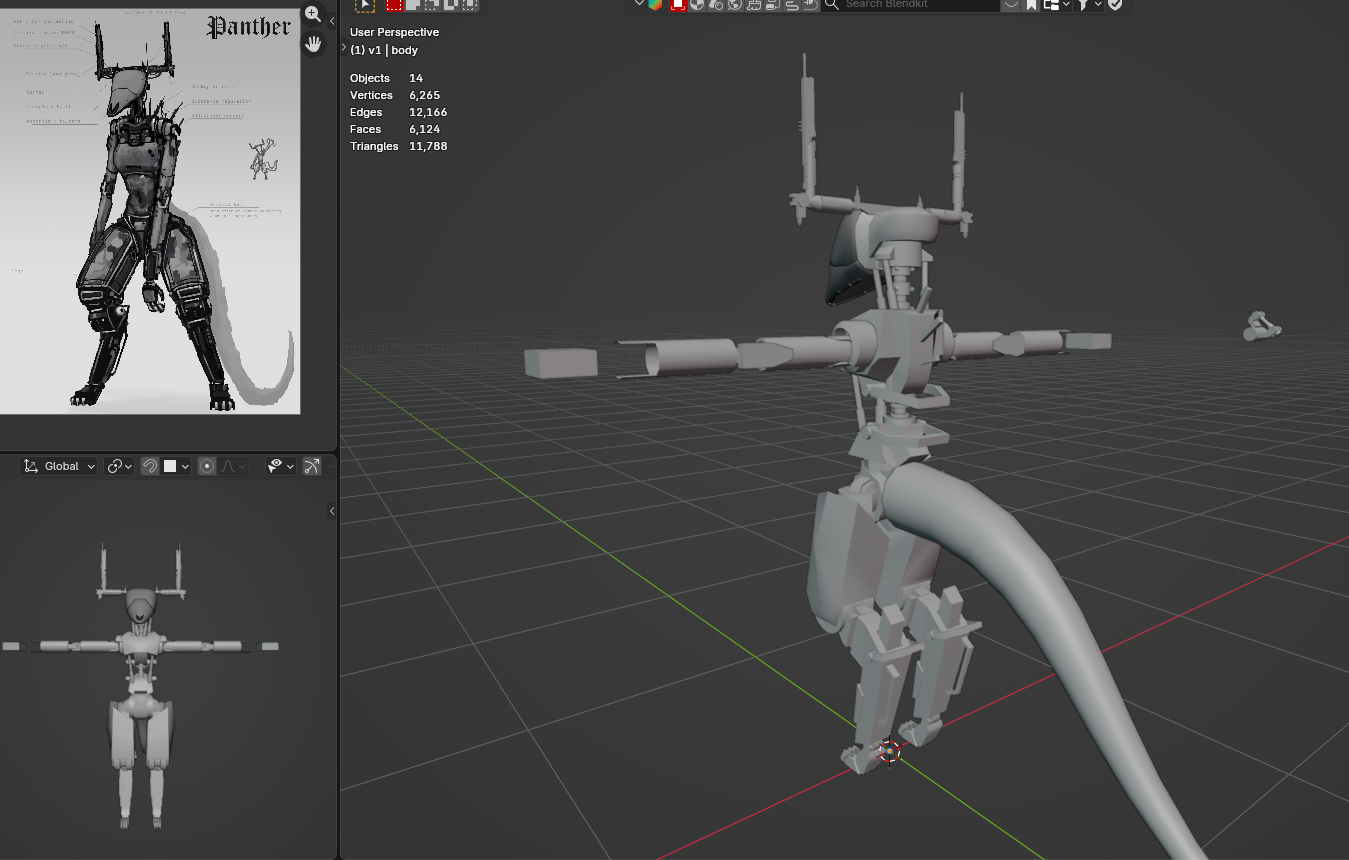The width and height of the screenshot is (1349, 860).
Task: Click the Panther reference image
Action: 150,211
